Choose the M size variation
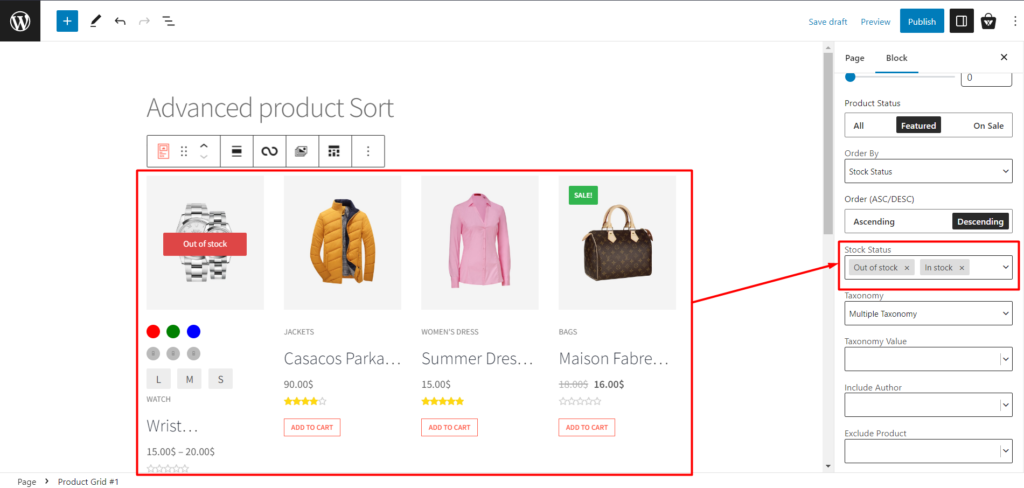The image size is (1024, 488). pyautogui.click(x=189, y=379)
